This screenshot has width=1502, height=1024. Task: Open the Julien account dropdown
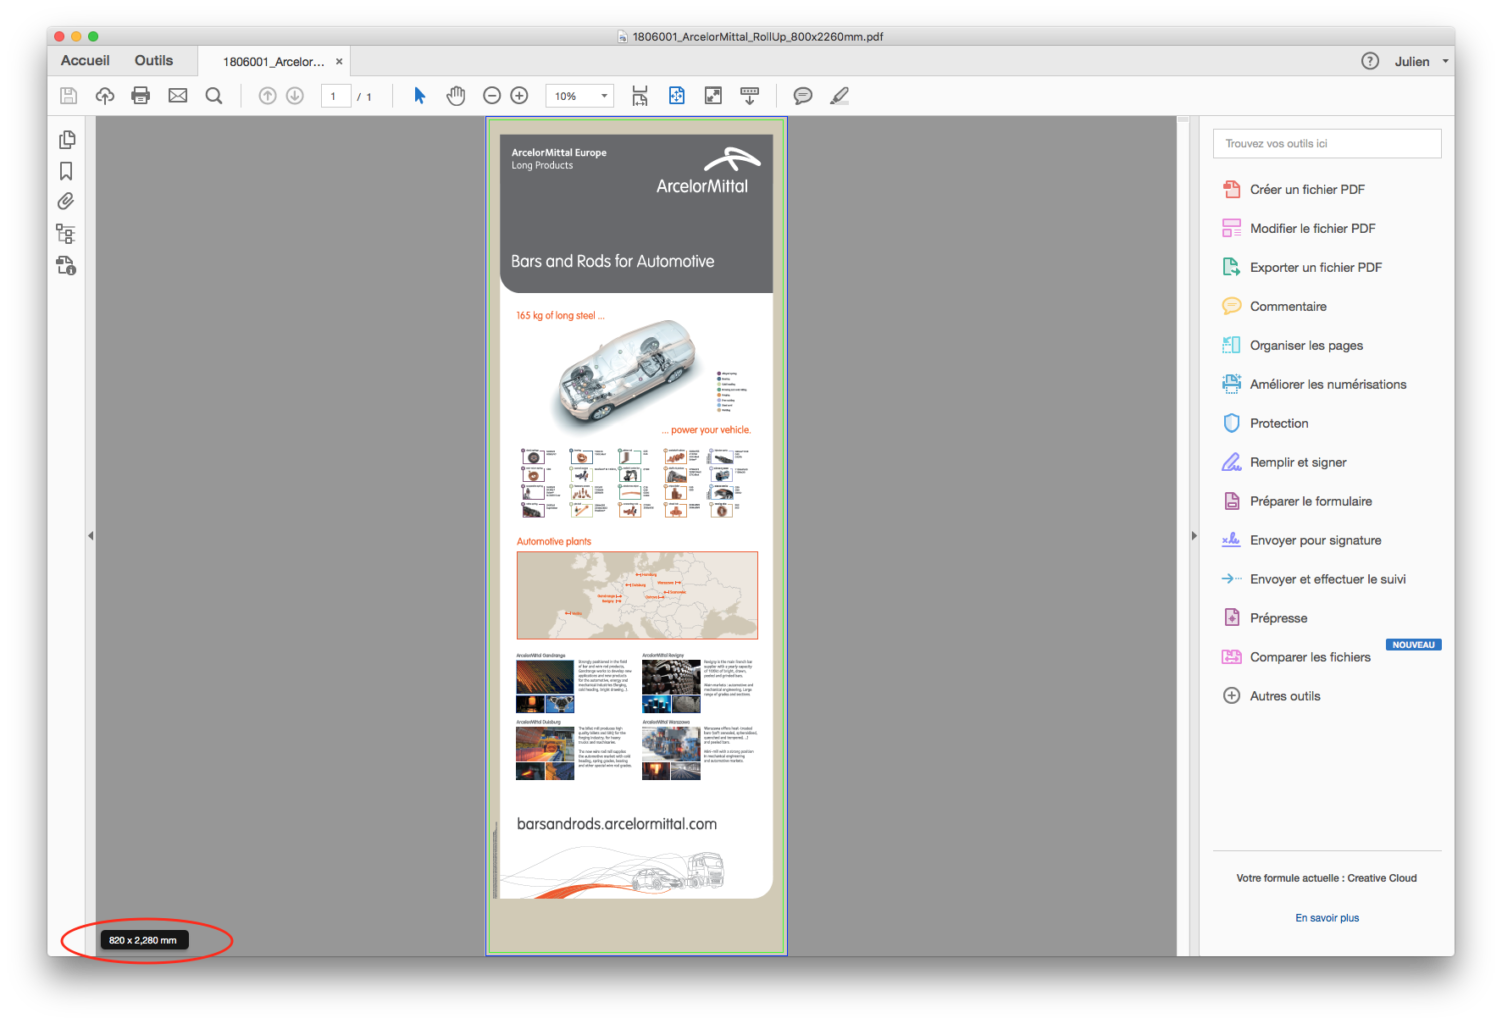point(1420,62)
